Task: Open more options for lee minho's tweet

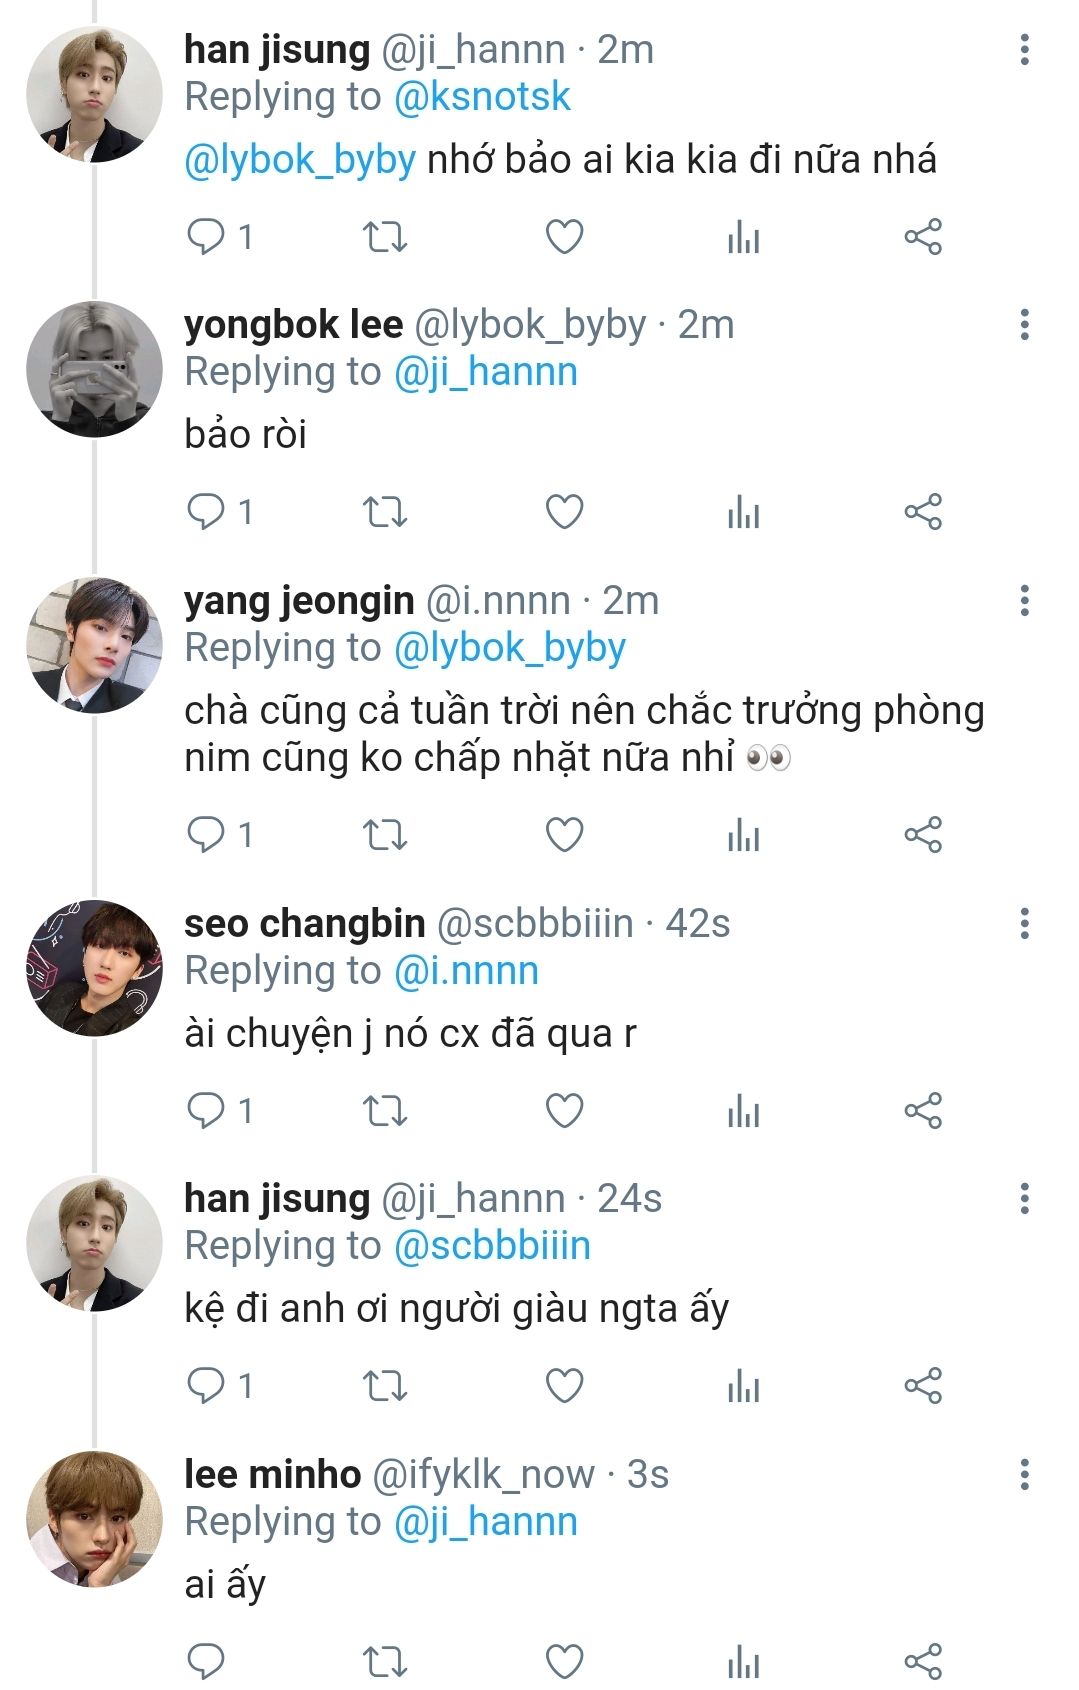Action: pos(1024,1474)
